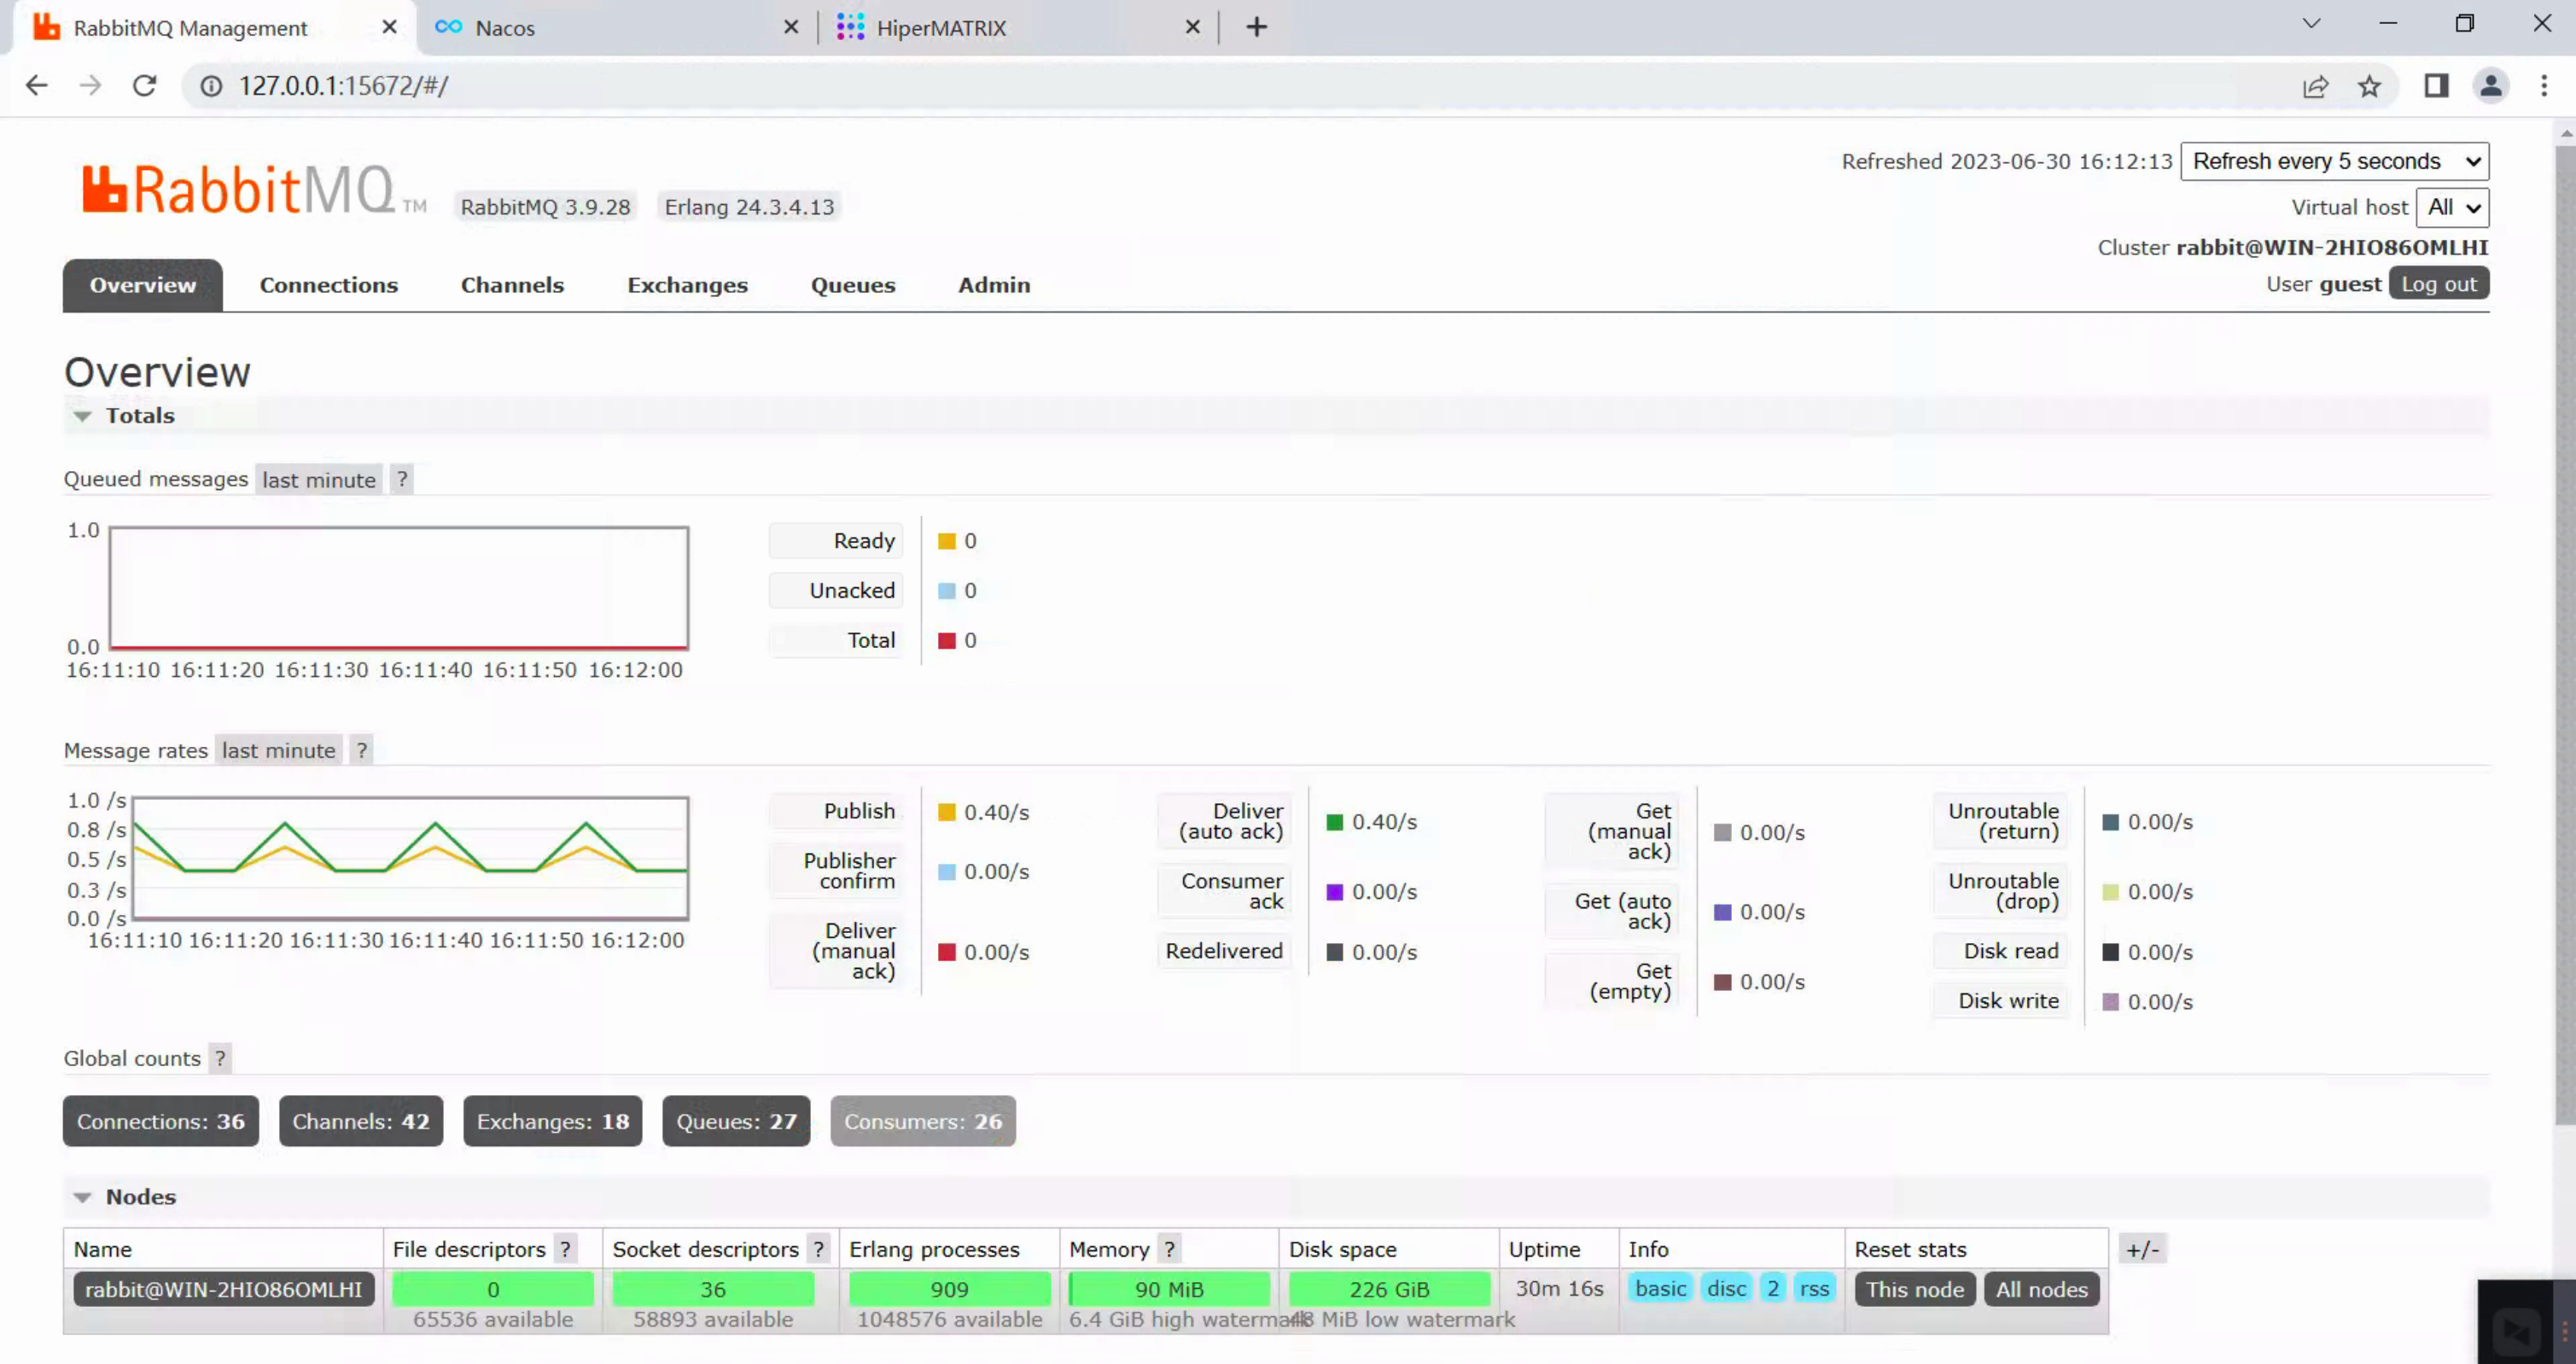Image resolution: width=2576 pixels, height=1364 pixels.
Task: Click the Exchanges: 18 count button
Action: (x=553, y=1121)
